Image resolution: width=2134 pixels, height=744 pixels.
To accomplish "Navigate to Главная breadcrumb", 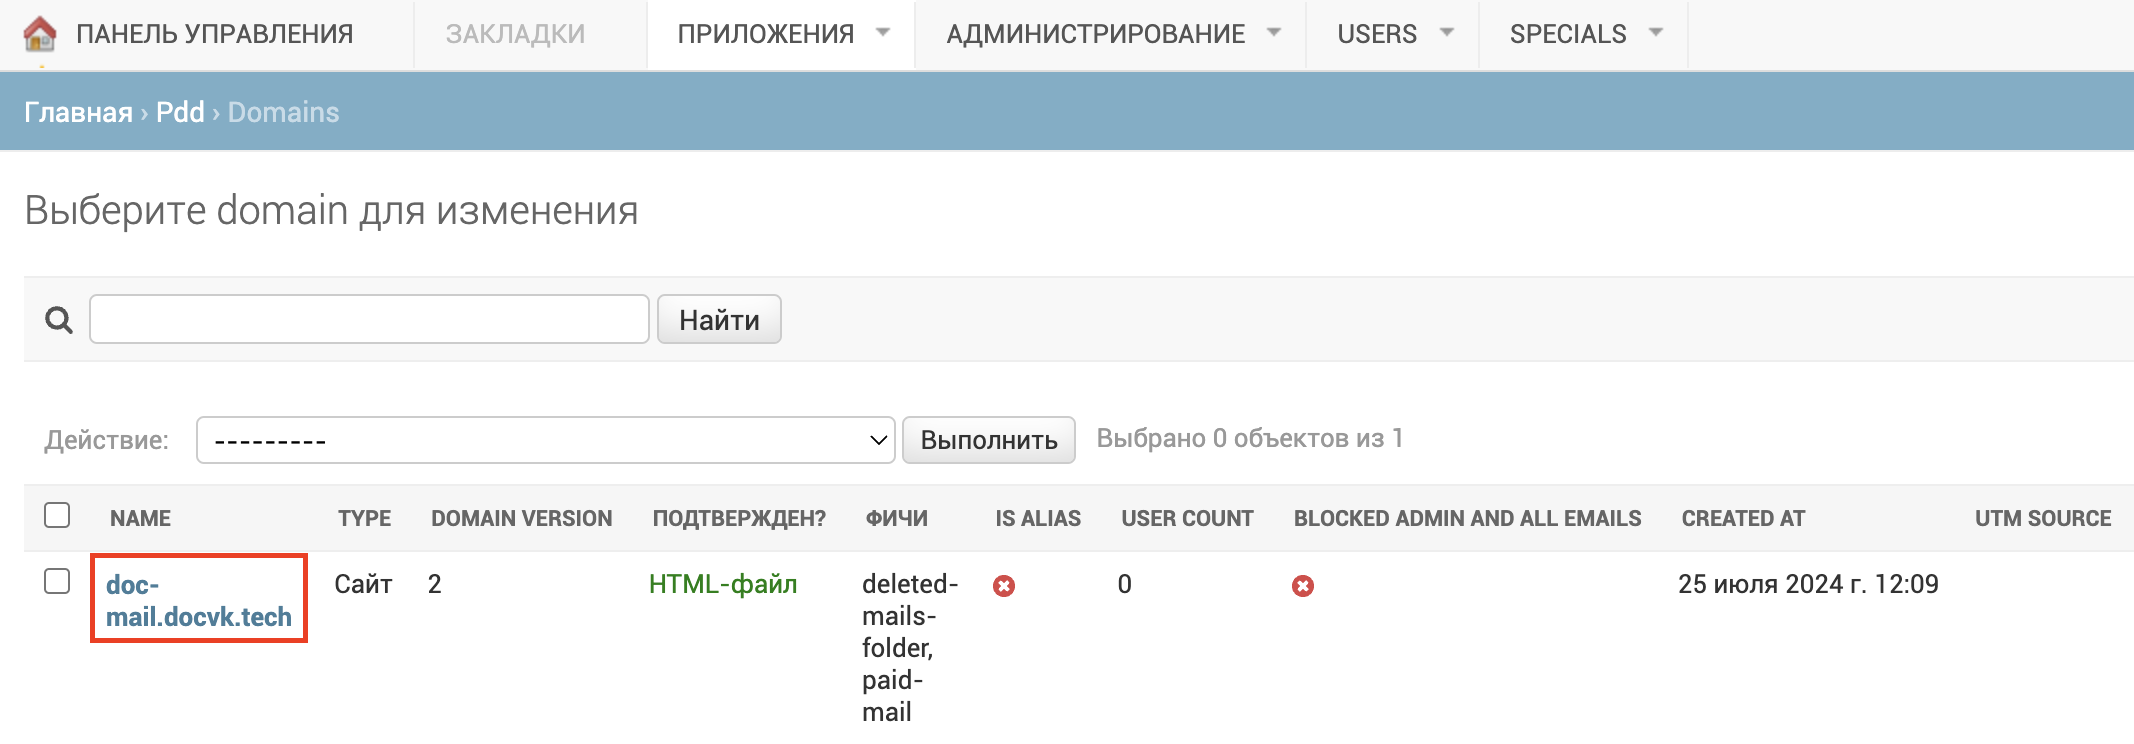I will click(x=78, y=112).
